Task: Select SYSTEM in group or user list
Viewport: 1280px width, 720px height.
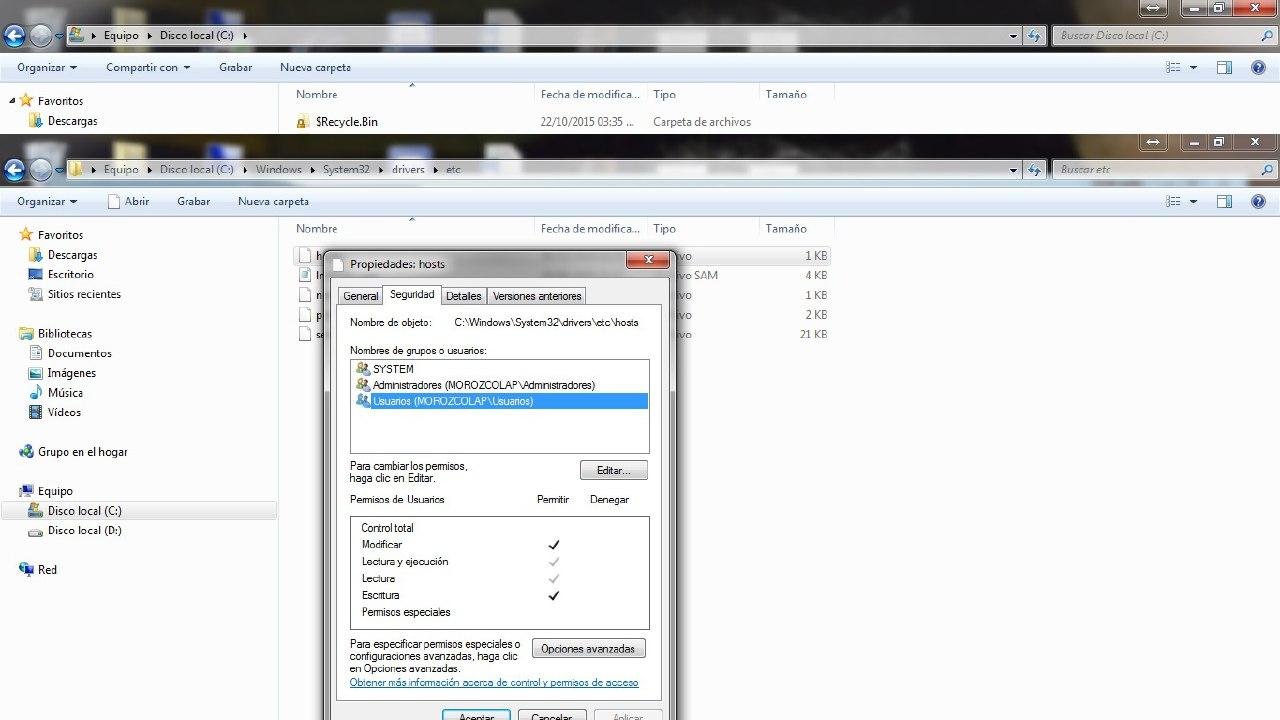Action: tap(393, 369)
